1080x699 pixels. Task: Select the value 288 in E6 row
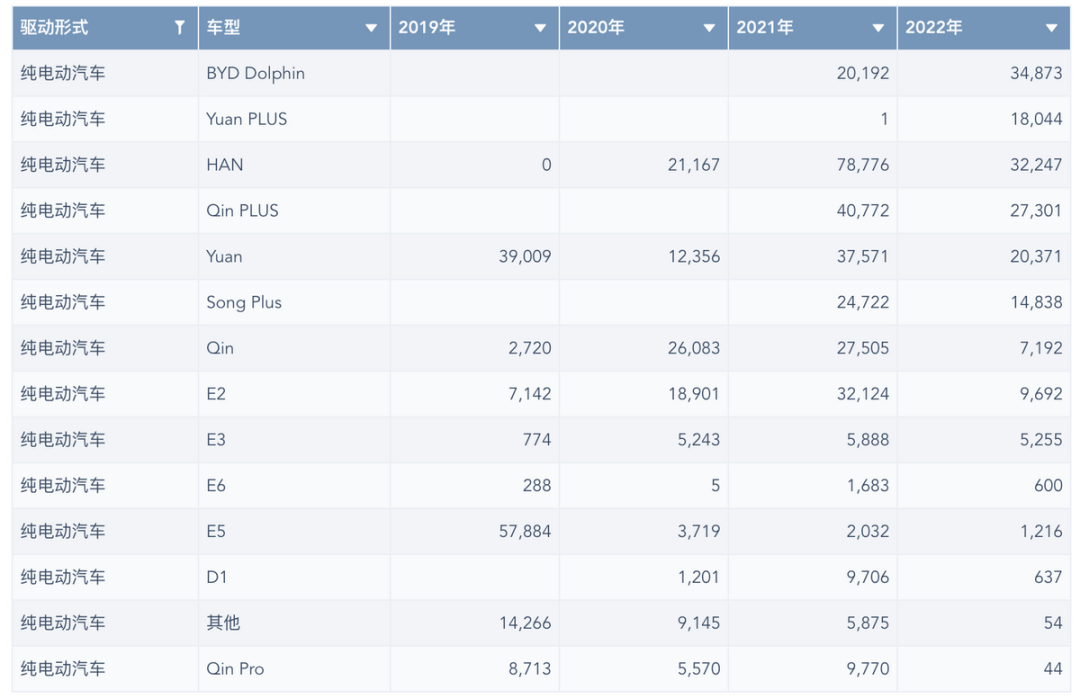coord(537,486)
